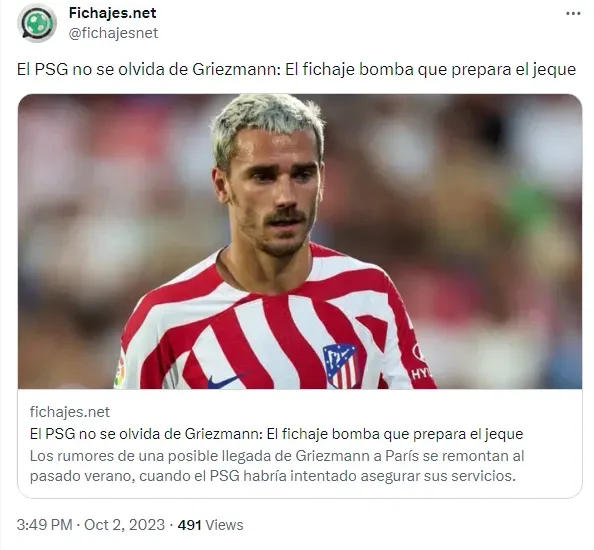
Task: Click the Atlético Madrid crest on jersey
Action: pyautogui.click(x=341, y=365)
